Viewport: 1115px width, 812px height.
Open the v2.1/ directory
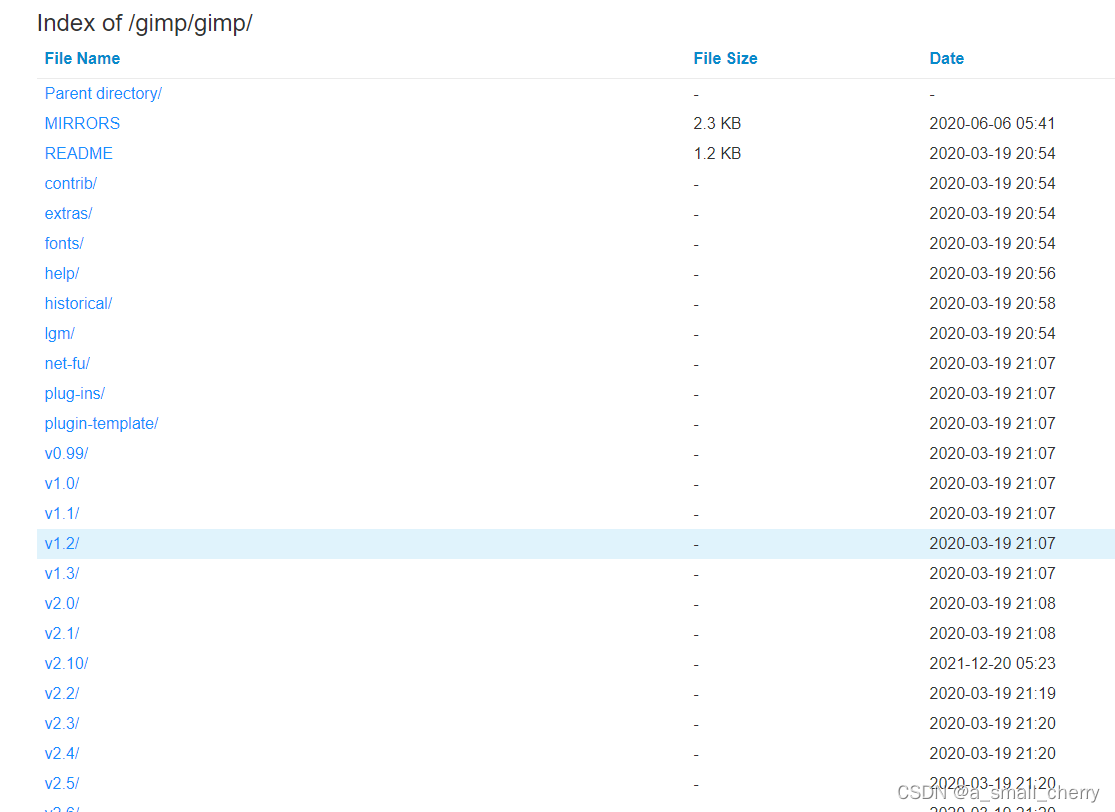[62, 634]
